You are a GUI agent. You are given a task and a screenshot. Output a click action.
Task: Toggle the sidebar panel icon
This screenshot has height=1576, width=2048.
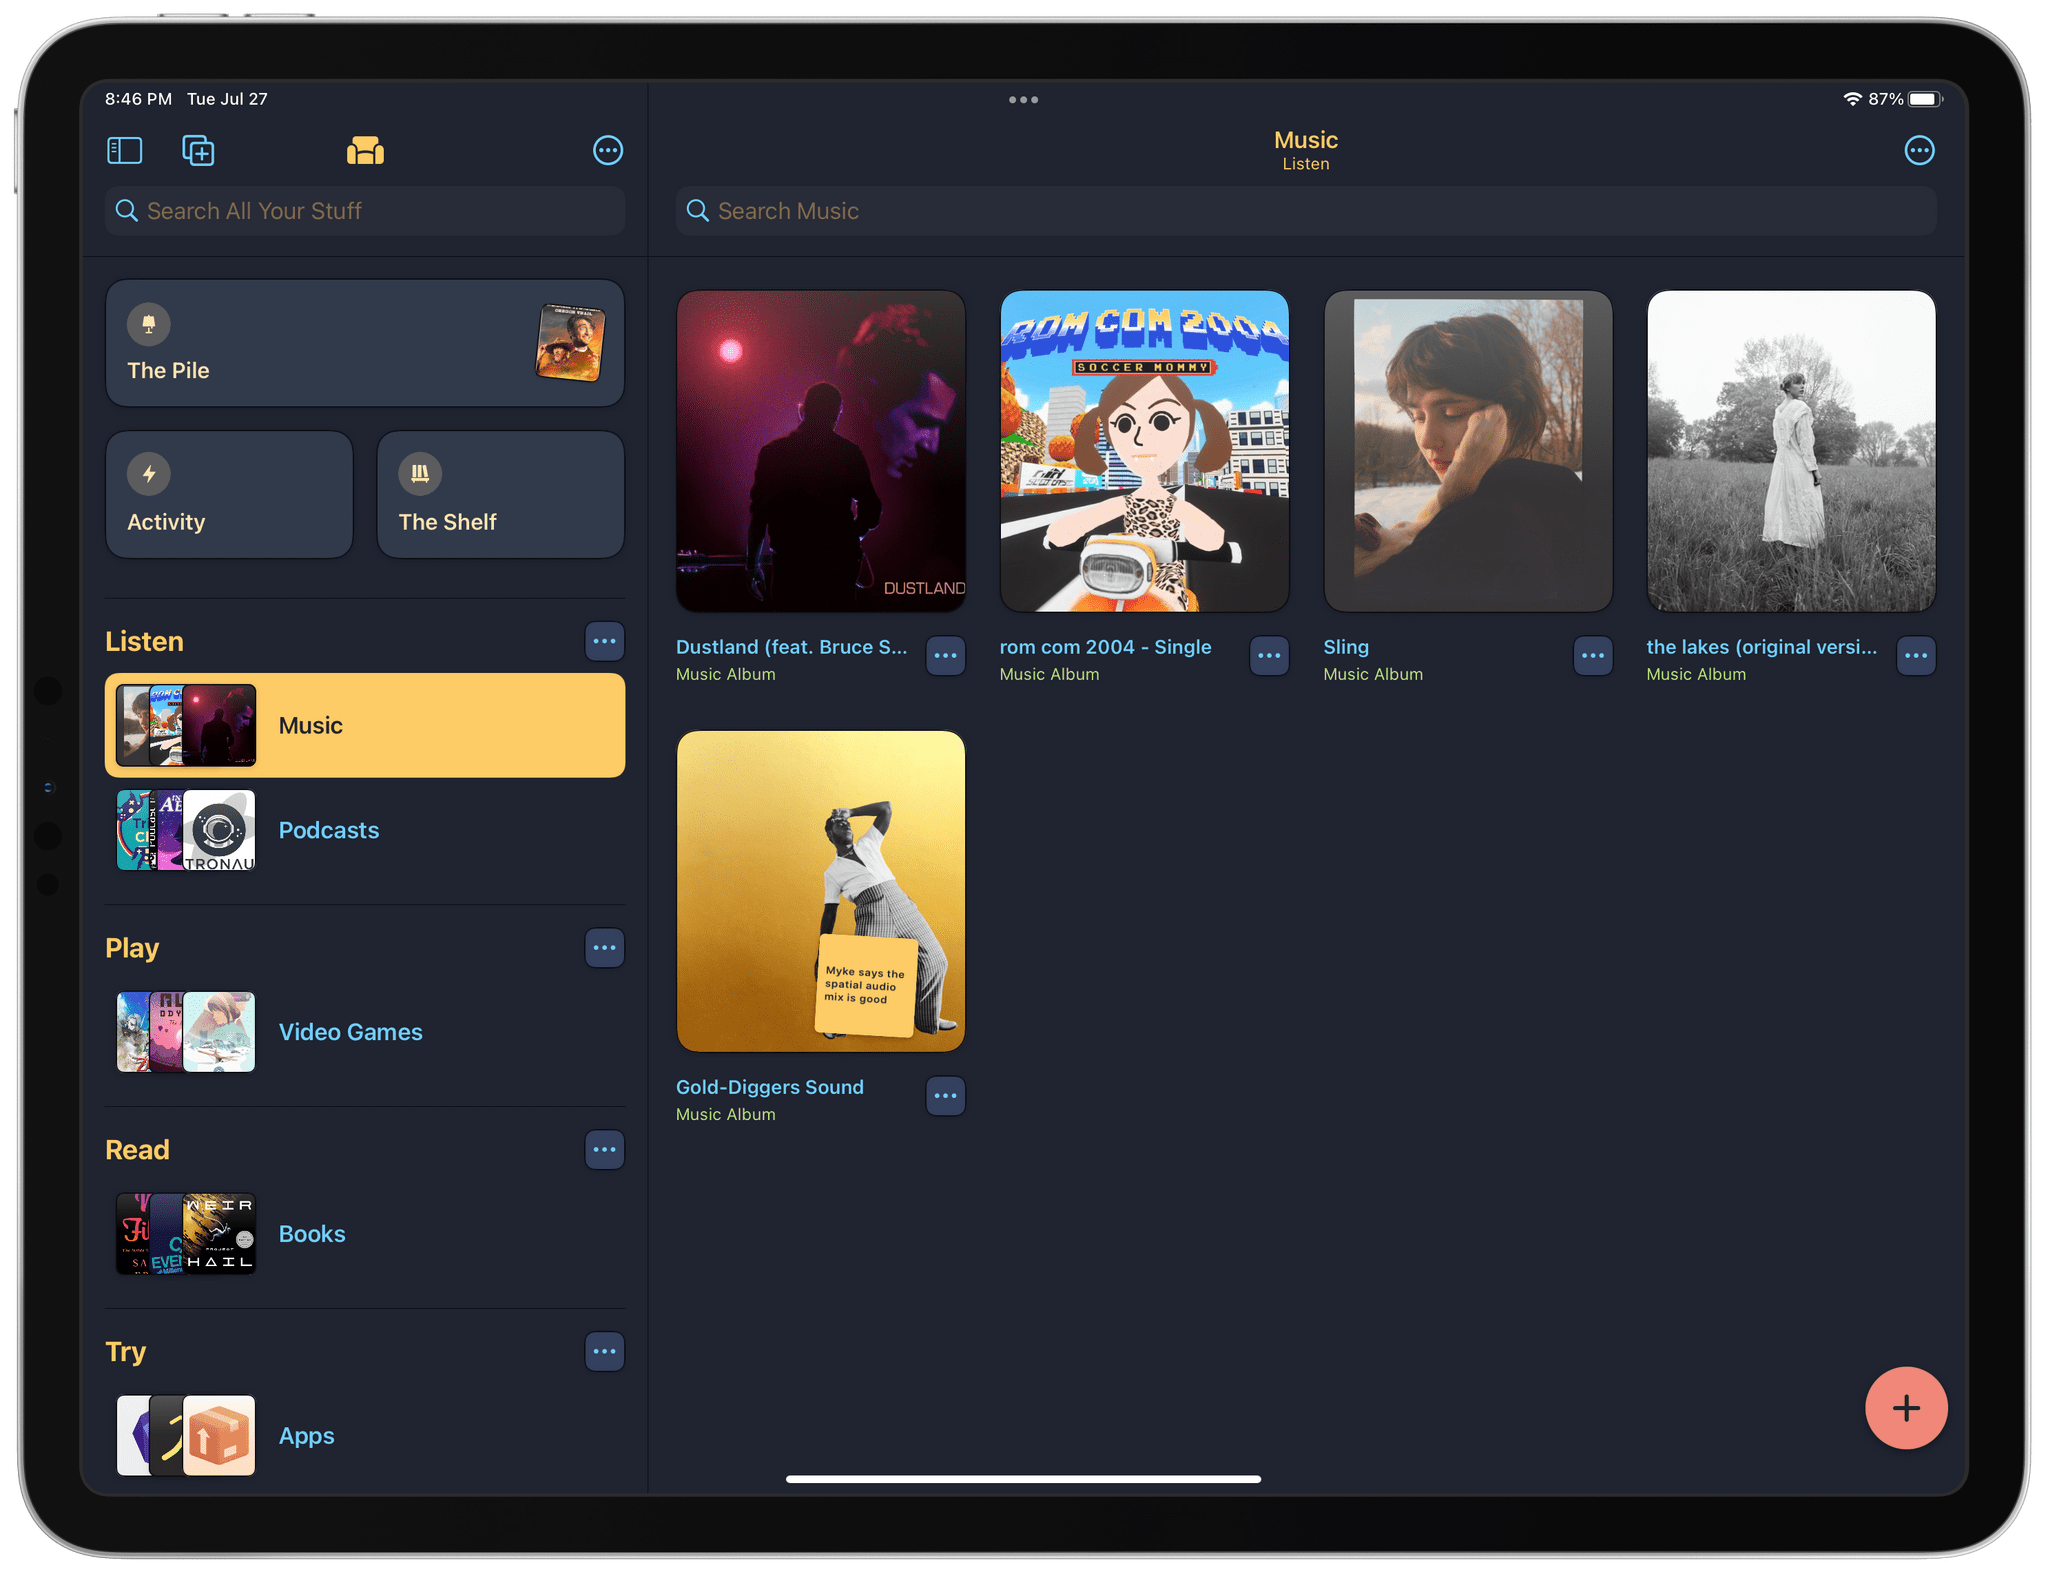tap(125, 151)
